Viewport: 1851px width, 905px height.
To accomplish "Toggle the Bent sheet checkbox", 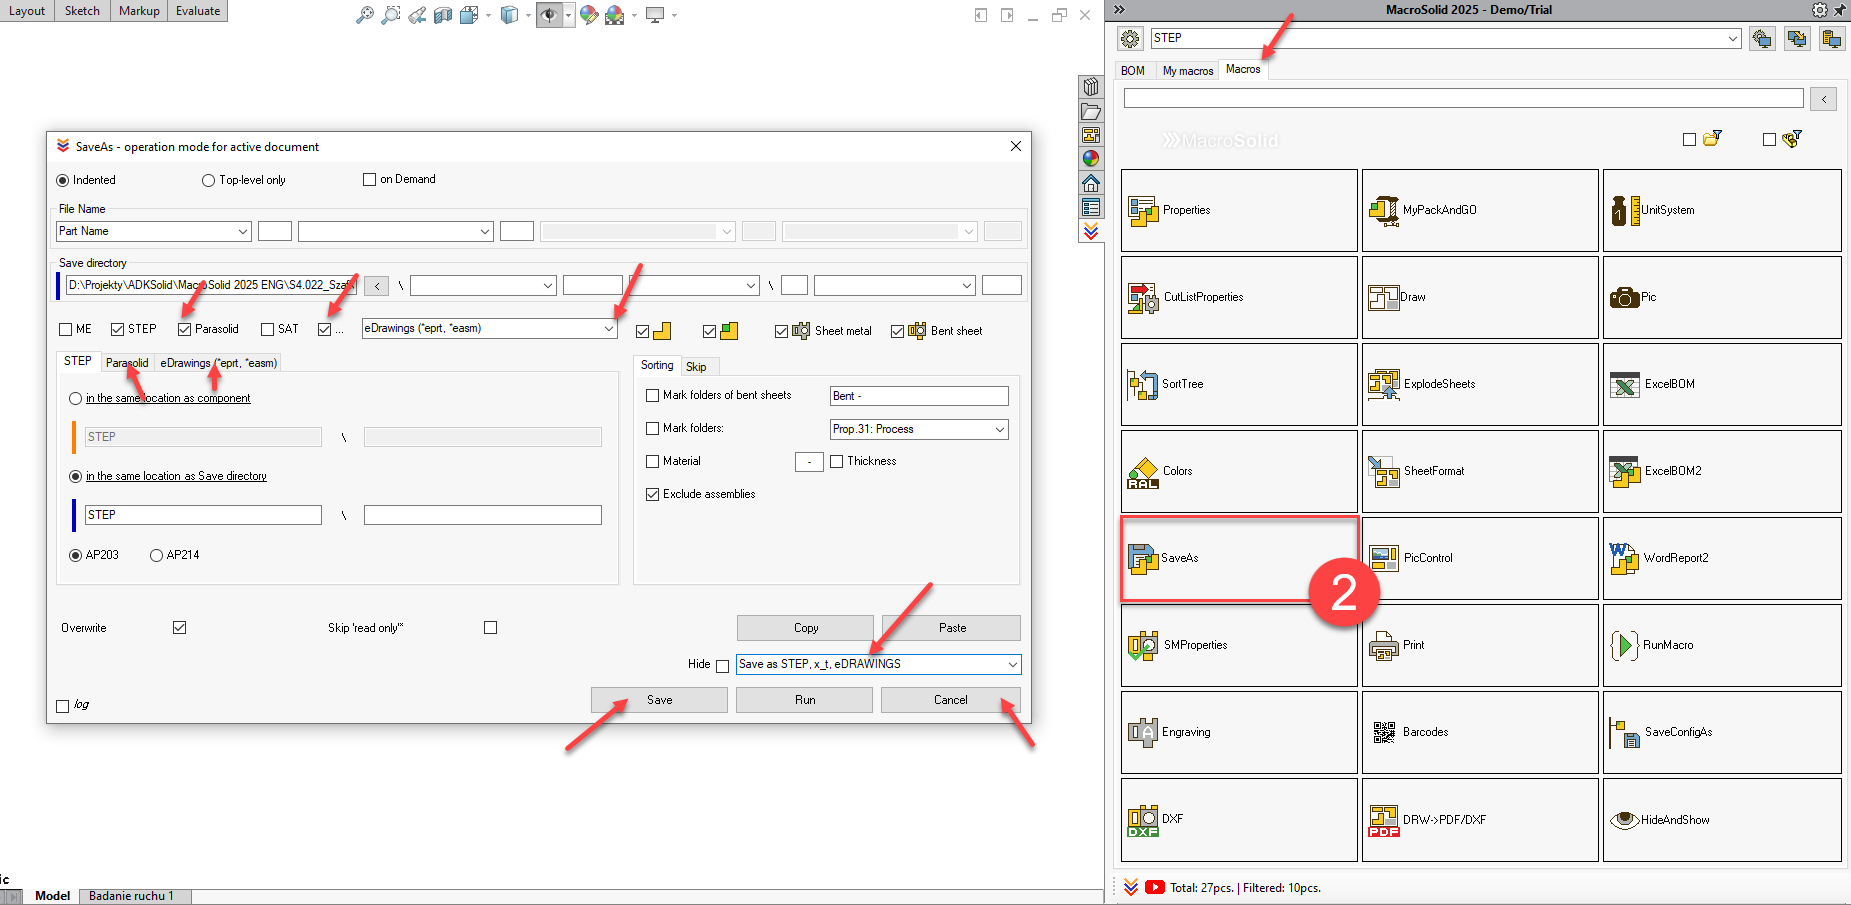I will [x=897, y=331].
